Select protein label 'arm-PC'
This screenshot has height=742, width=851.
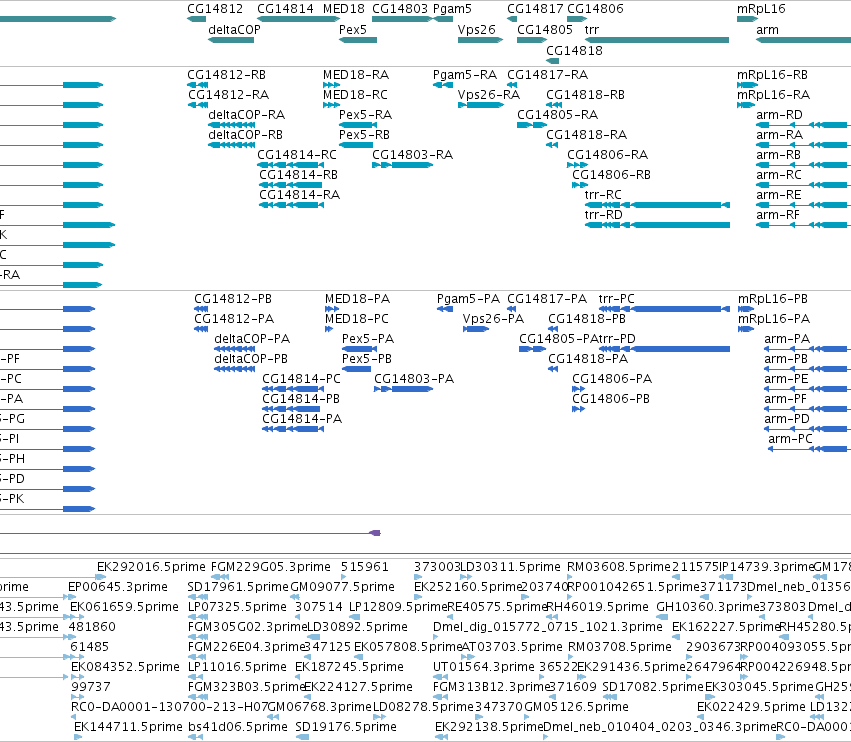pyautogui.click(x=790, y=439)
